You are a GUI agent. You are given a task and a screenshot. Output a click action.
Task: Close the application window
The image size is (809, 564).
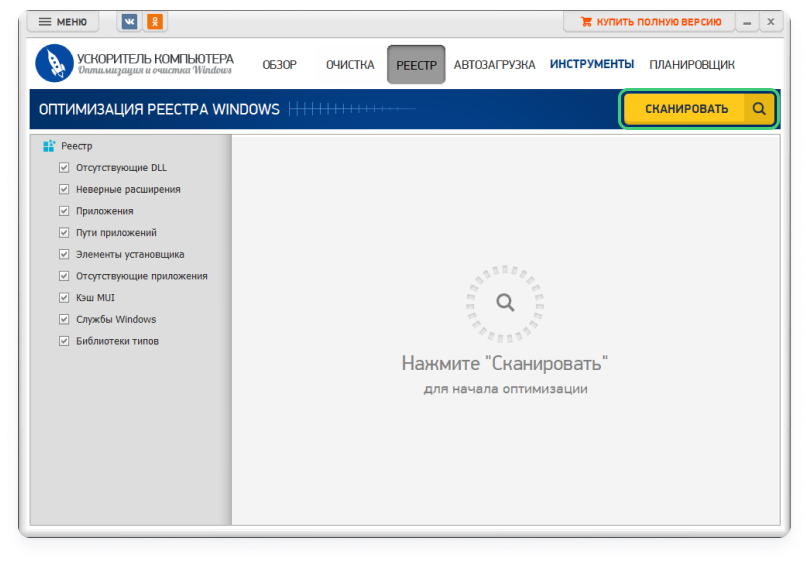tap(771, 22)
